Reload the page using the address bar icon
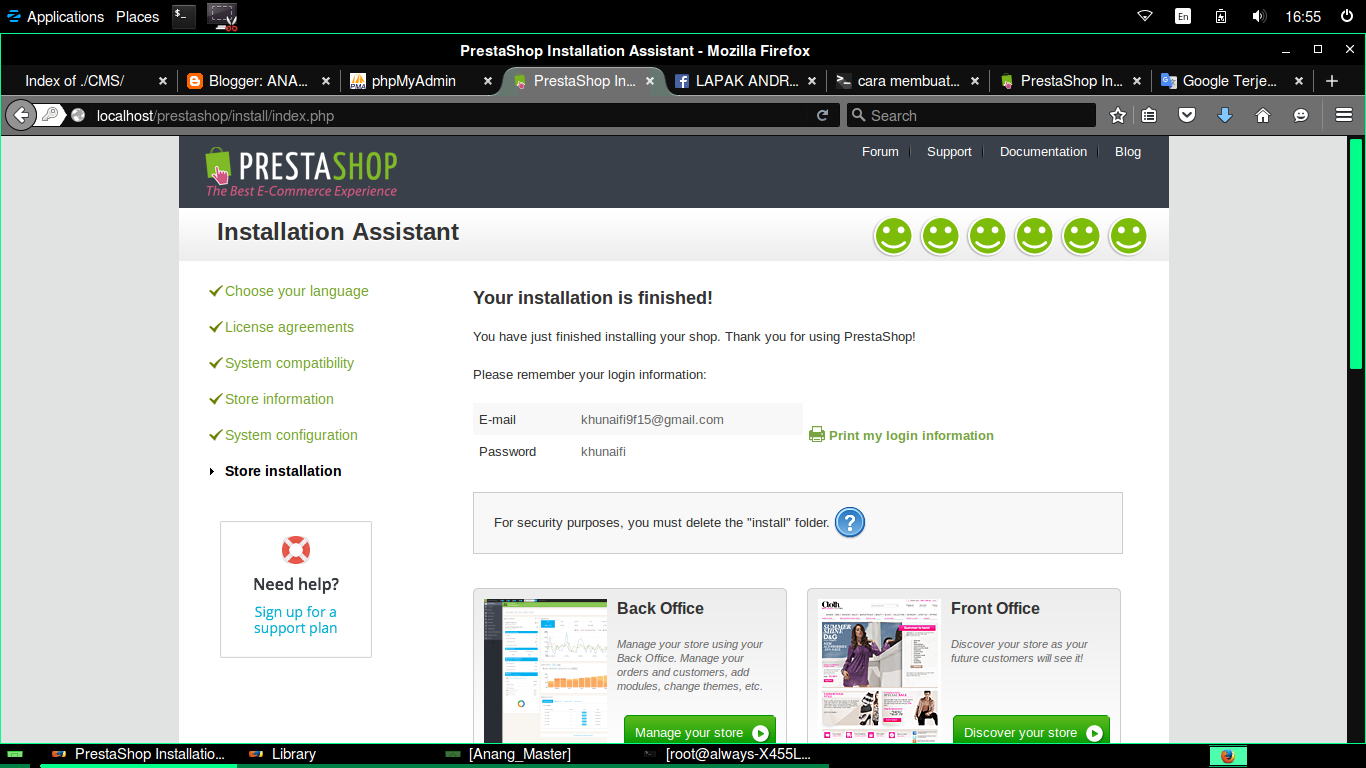 822,115
